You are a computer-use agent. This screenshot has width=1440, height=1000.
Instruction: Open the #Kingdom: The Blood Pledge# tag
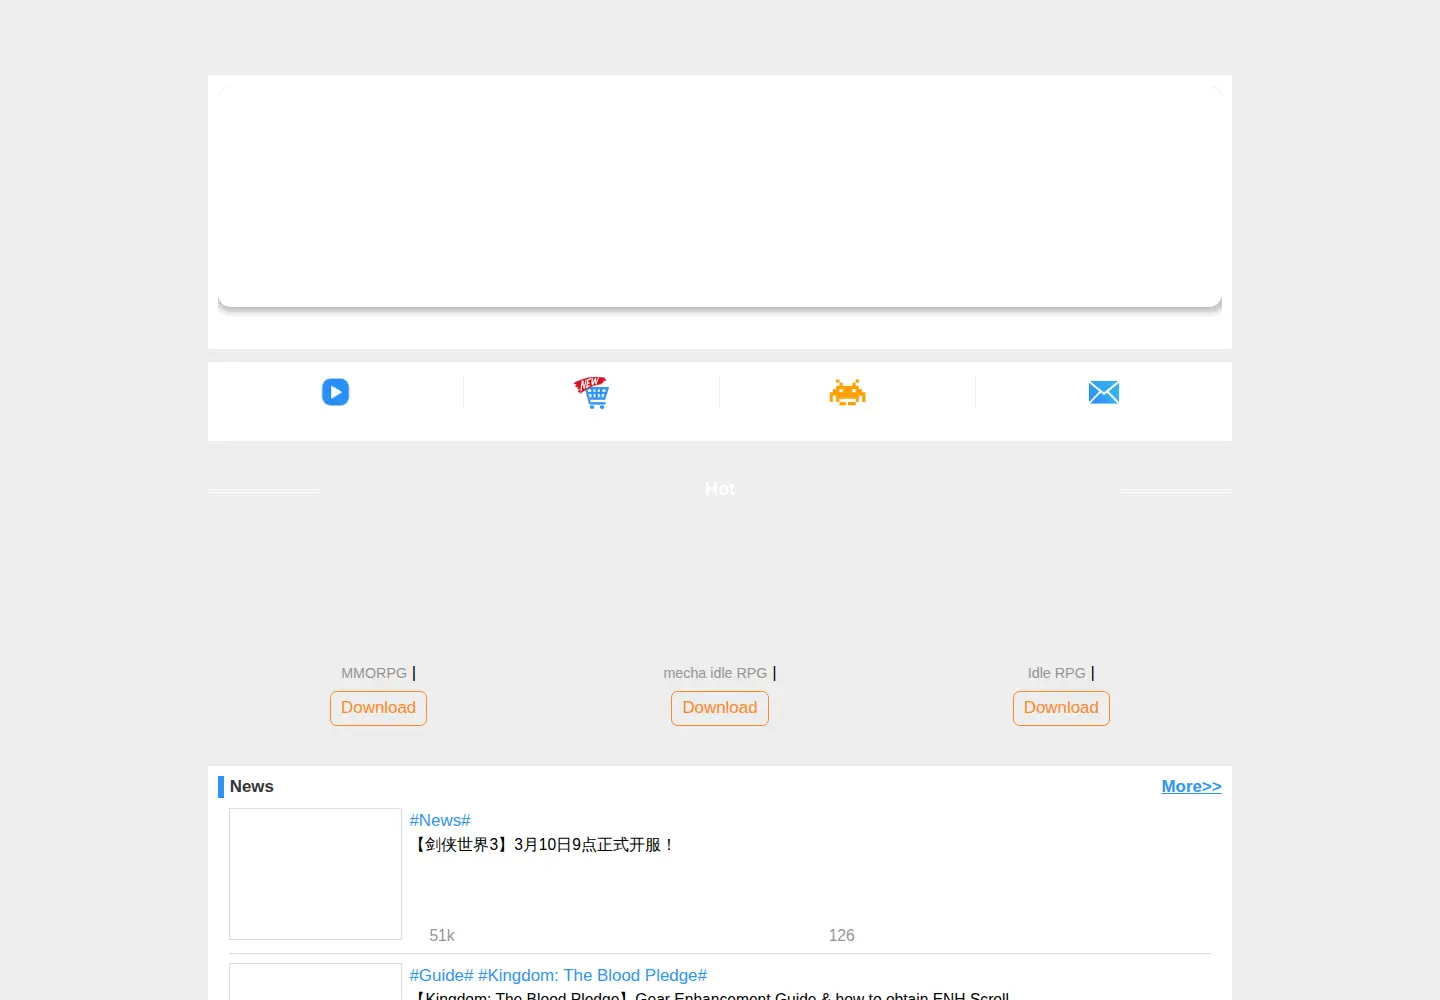pos(592,975)
